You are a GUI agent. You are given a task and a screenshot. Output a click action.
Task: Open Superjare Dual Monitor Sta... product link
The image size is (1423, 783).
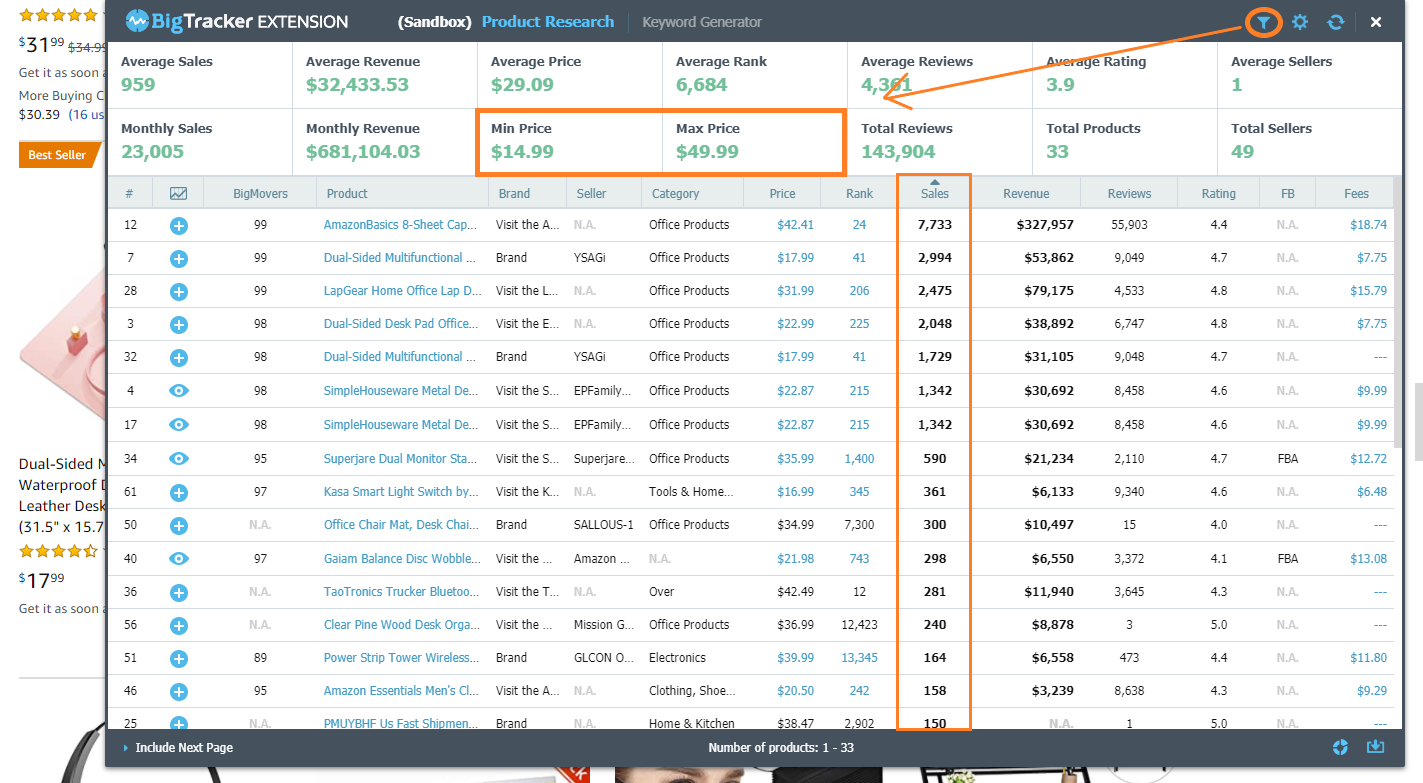401,459
